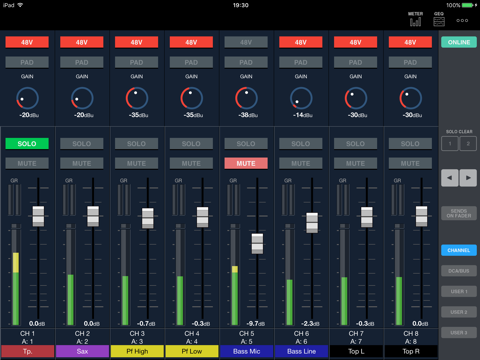The image size is (480, 360).
Task: Unmute CH 5 Bass Mic
Action: pos(246,163)
